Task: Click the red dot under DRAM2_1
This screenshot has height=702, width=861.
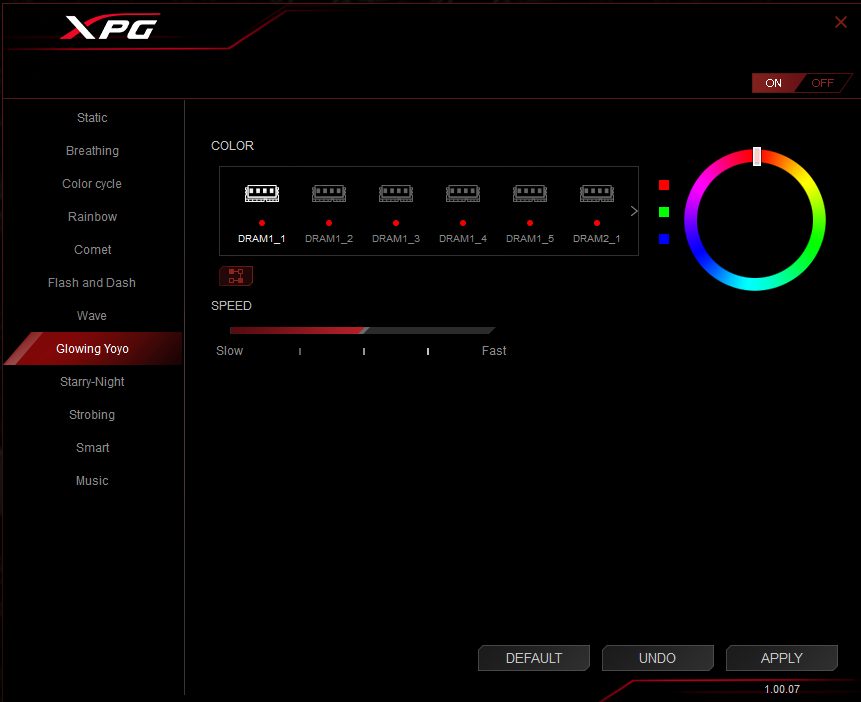Action: click(x=597, y=223)
